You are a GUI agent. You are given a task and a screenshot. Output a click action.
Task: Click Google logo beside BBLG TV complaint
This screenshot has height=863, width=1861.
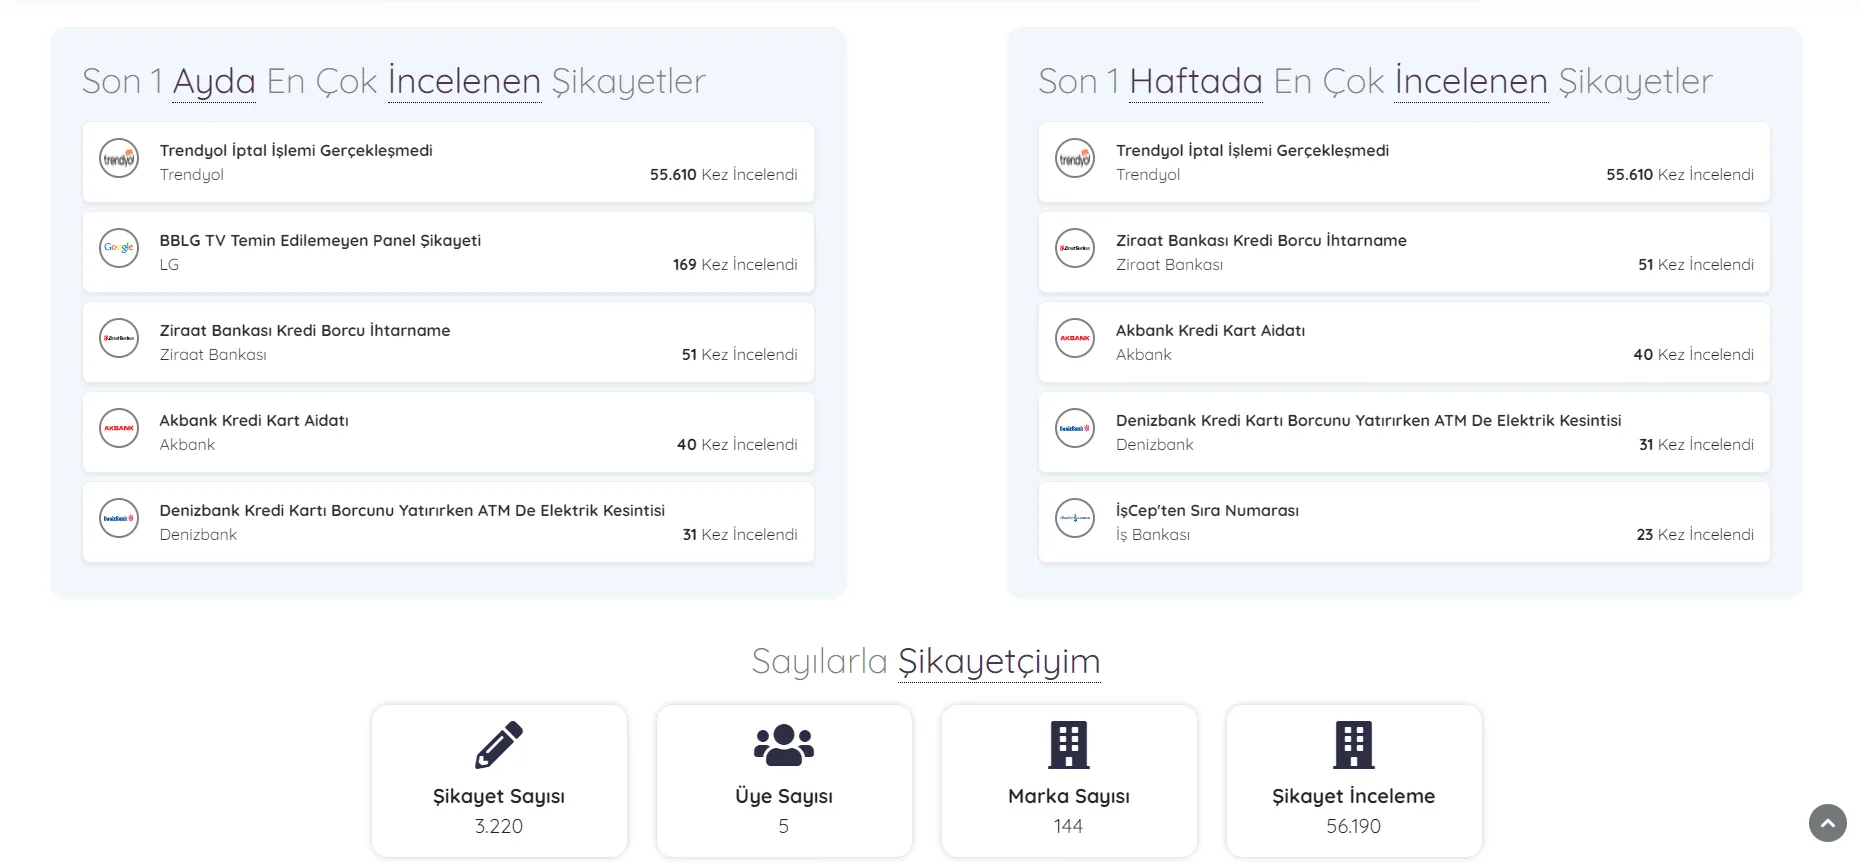[119, 248]
